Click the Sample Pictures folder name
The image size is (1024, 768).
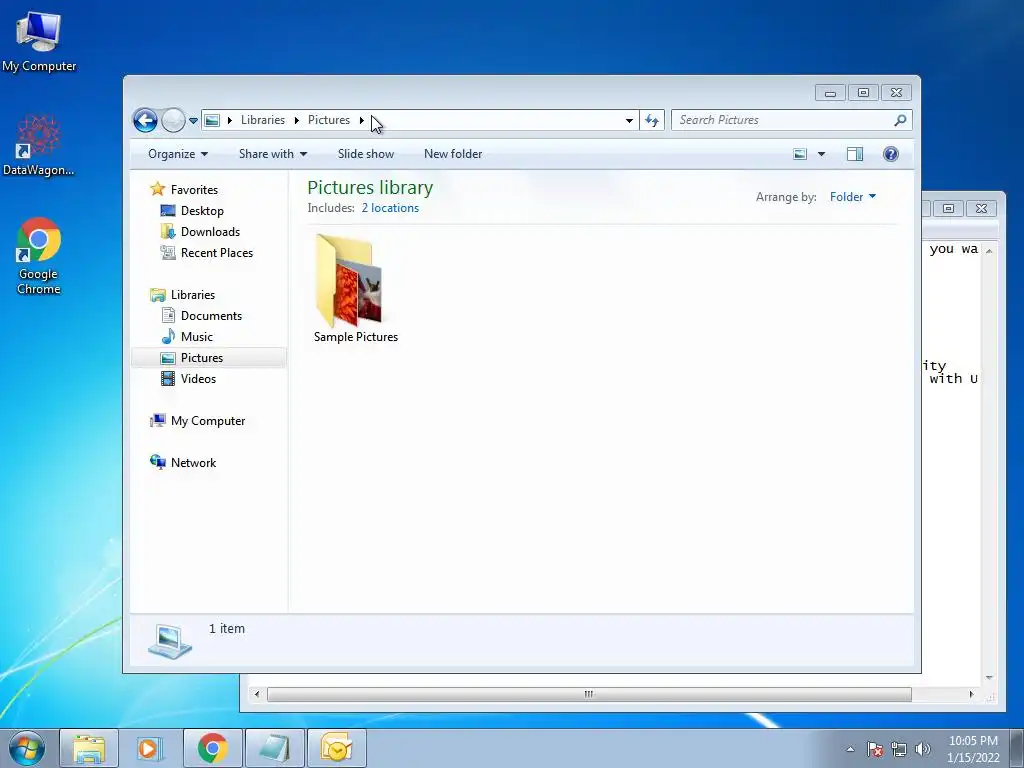click(356, 337)
